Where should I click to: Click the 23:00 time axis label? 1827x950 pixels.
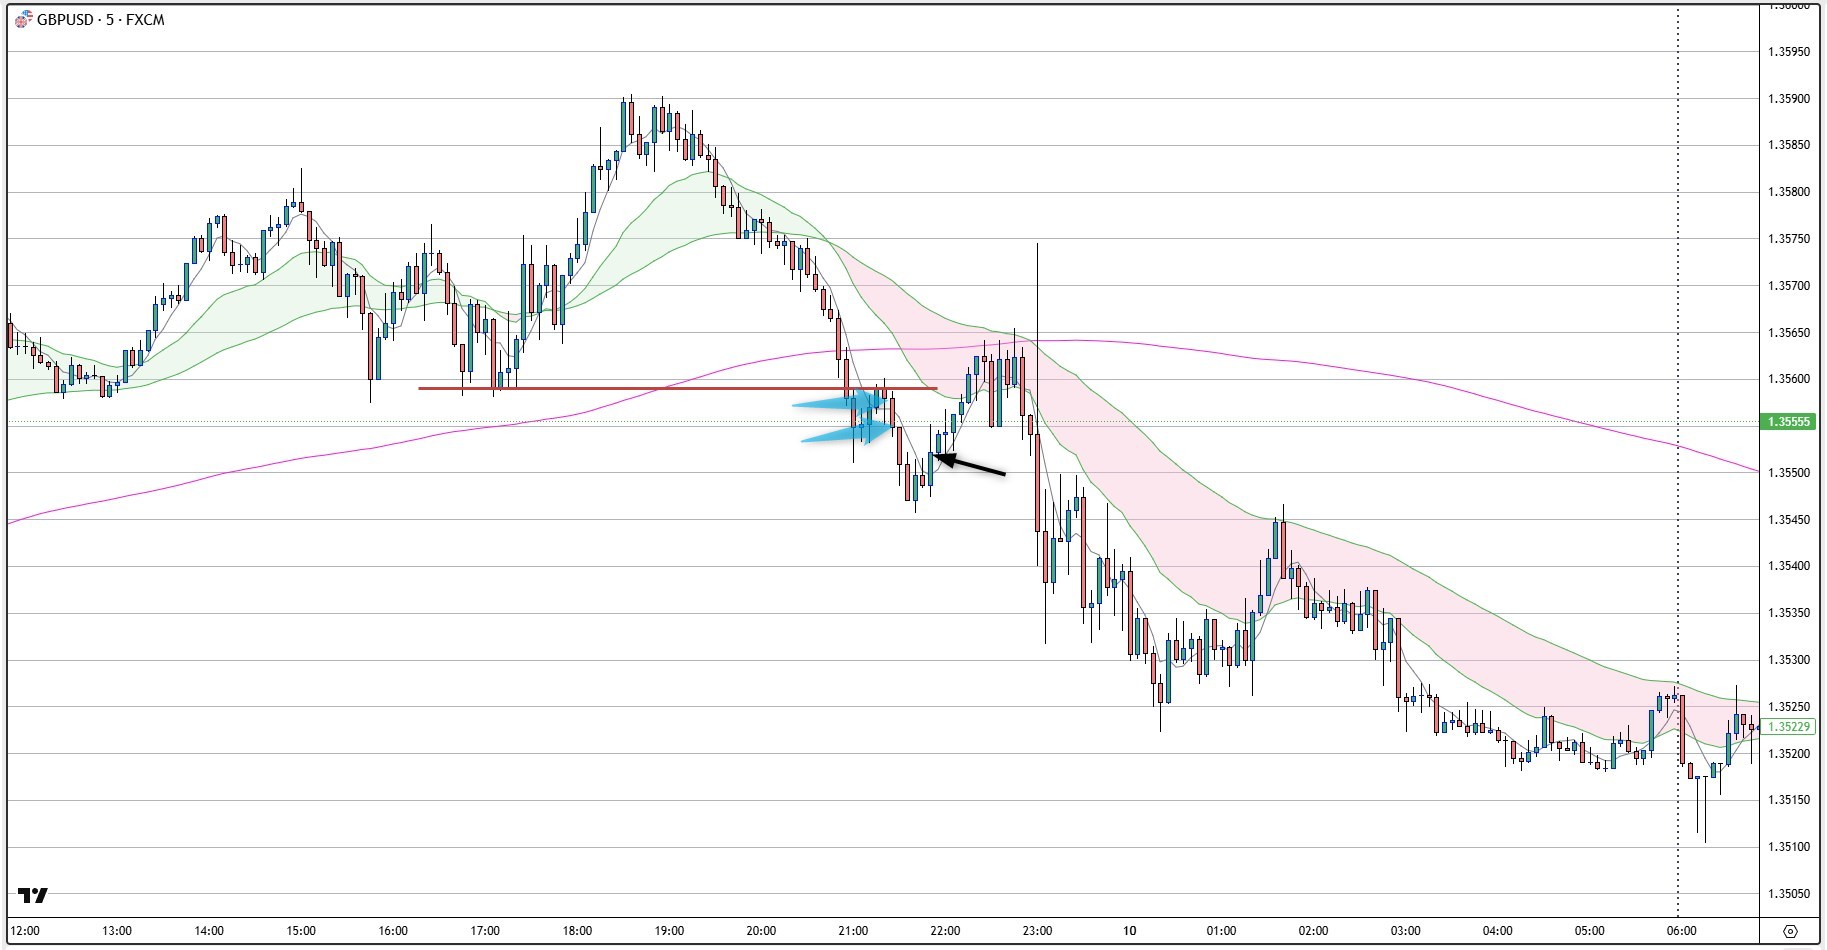click(x=1037, y=931)
